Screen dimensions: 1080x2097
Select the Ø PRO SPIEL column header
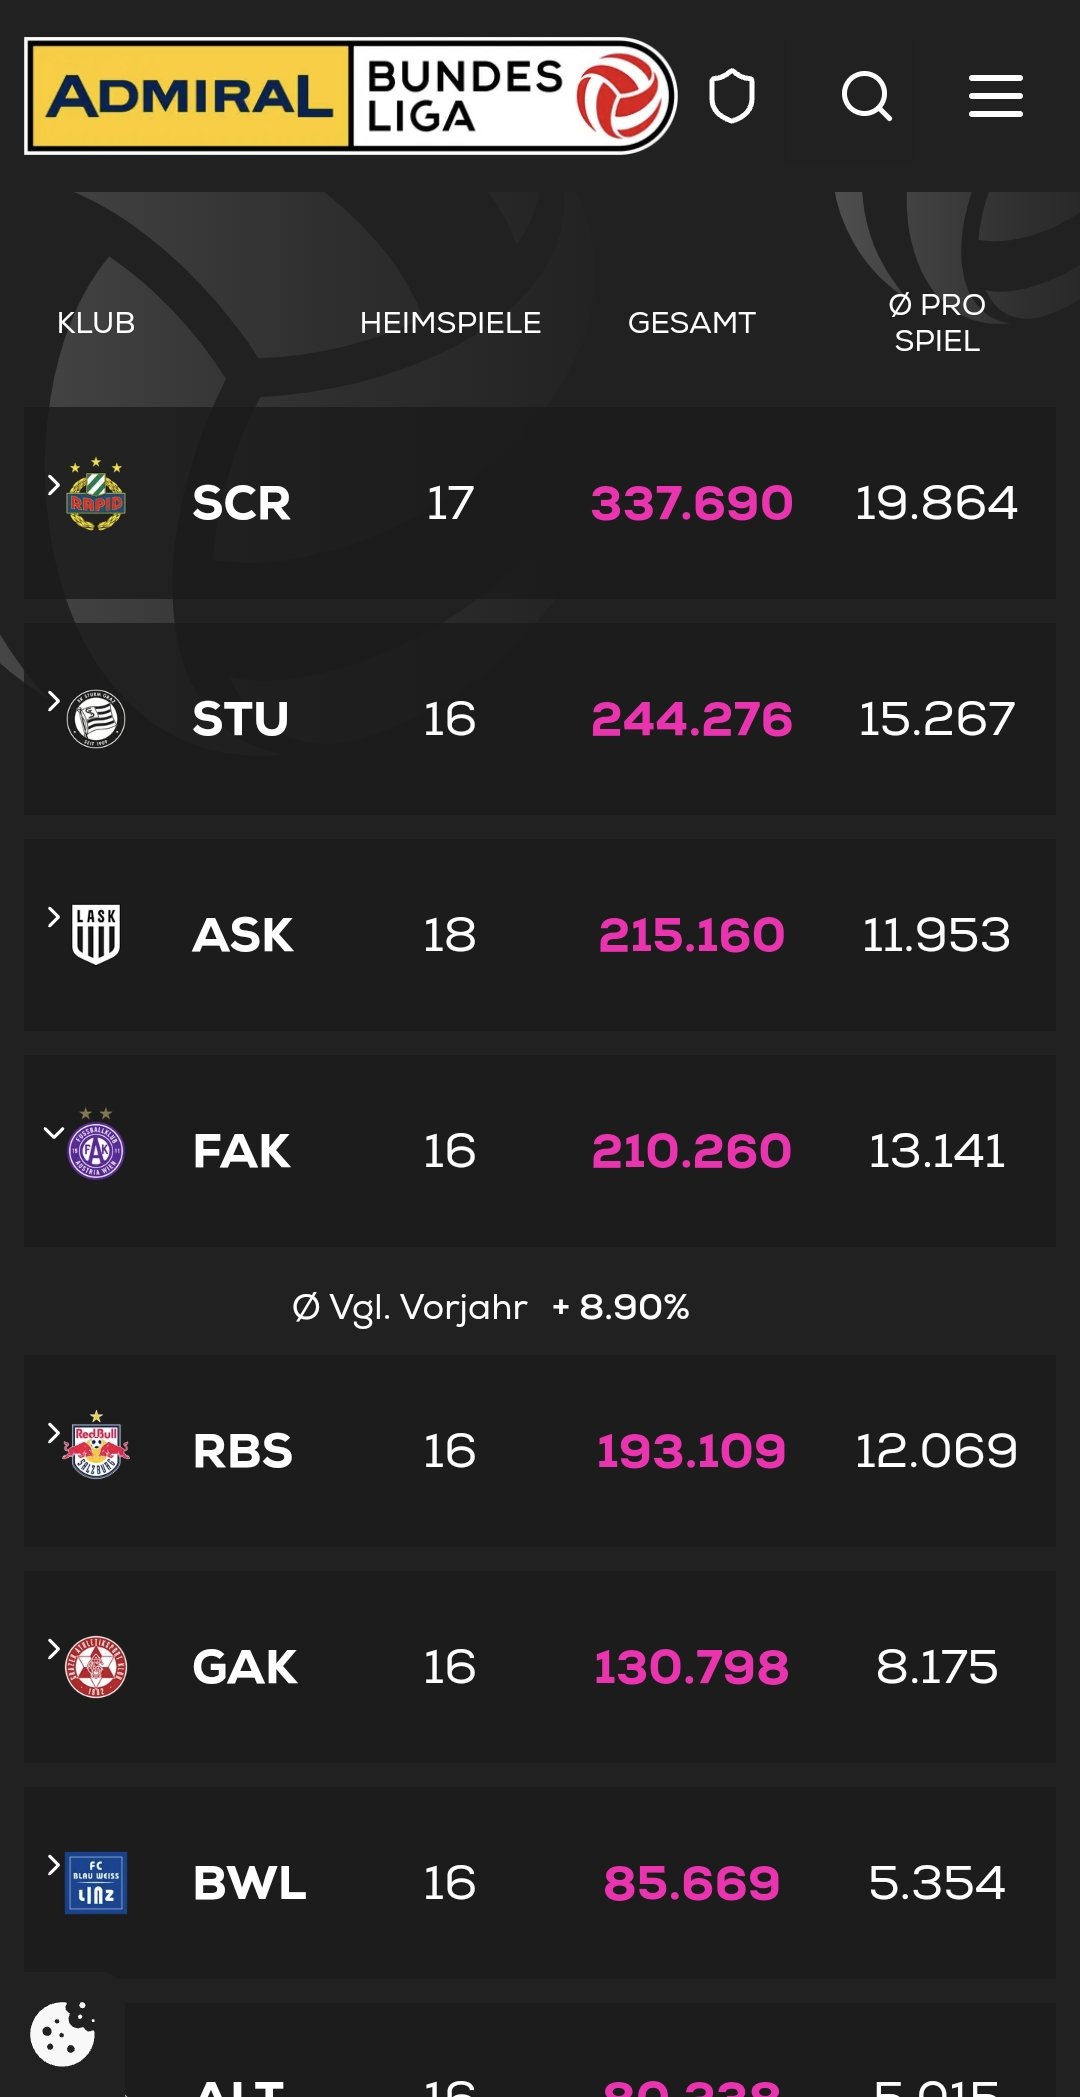937,323
